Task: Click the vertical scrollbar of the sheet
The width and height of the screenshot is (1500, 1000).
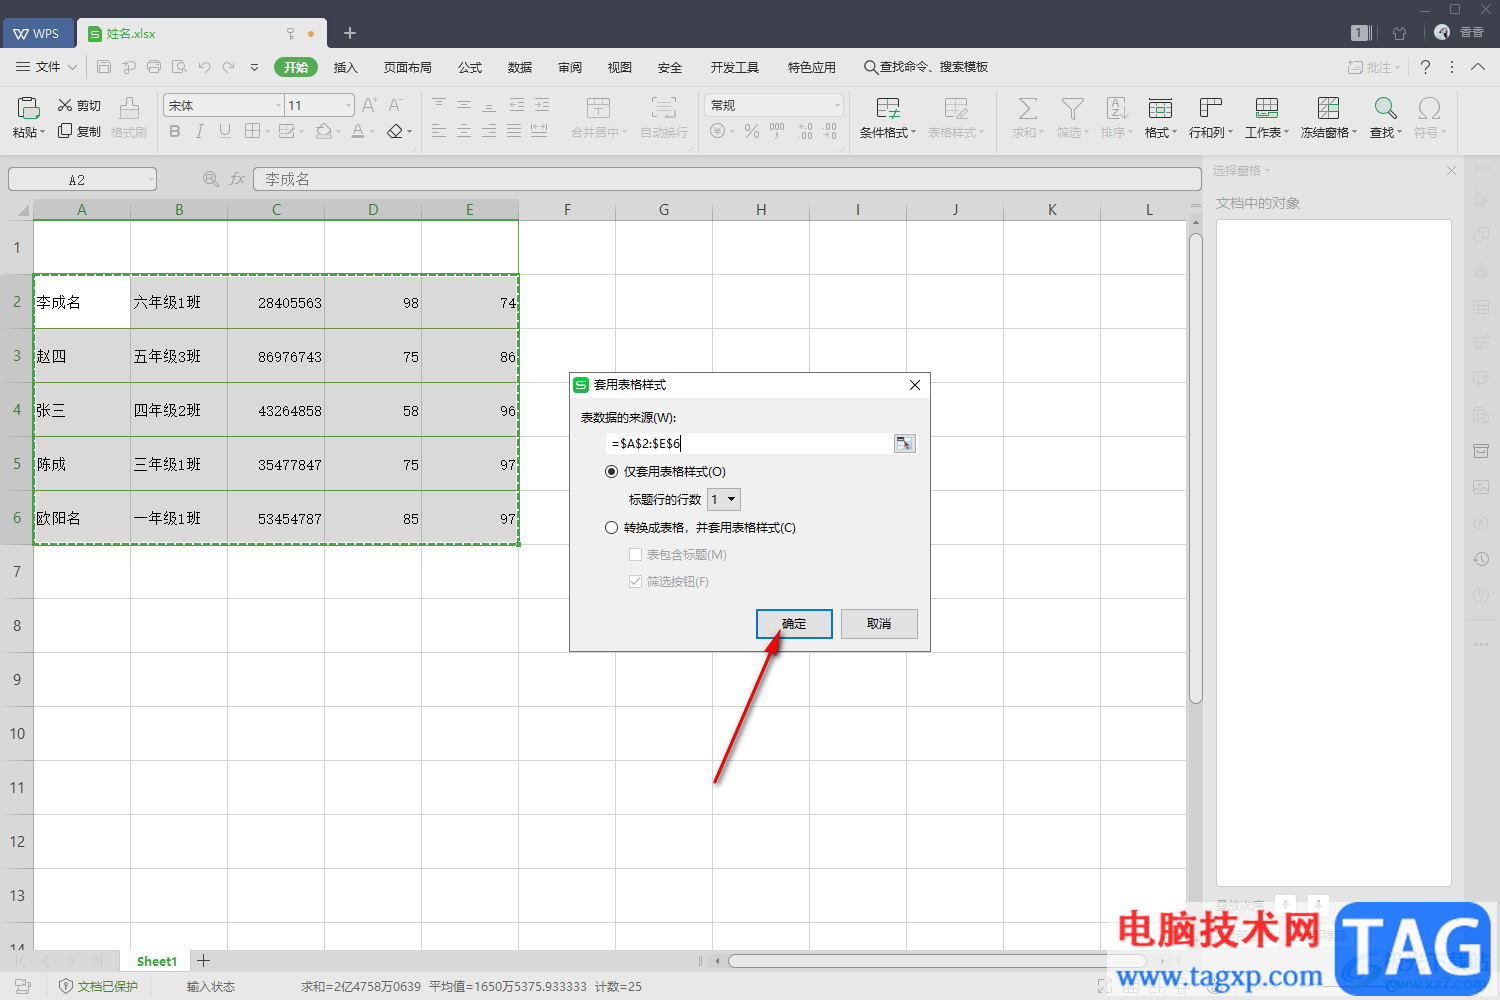Action: coord(1195,467)
